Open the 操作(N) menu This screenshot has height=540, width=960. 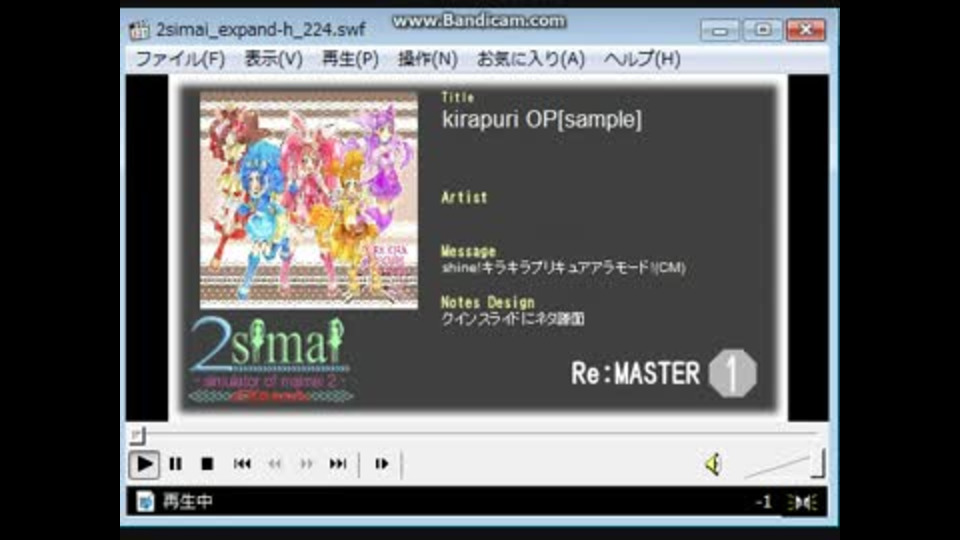pos(427,59)
